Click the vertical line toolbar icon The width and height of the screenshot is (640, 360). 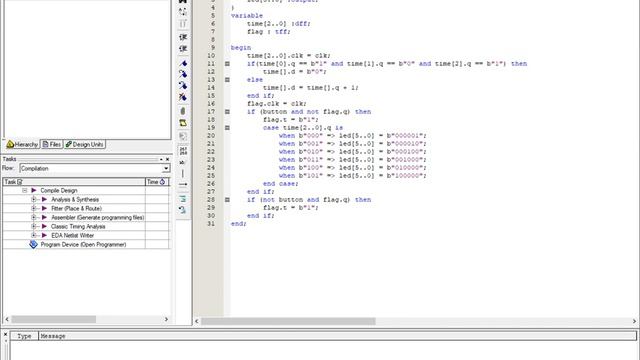183,173
